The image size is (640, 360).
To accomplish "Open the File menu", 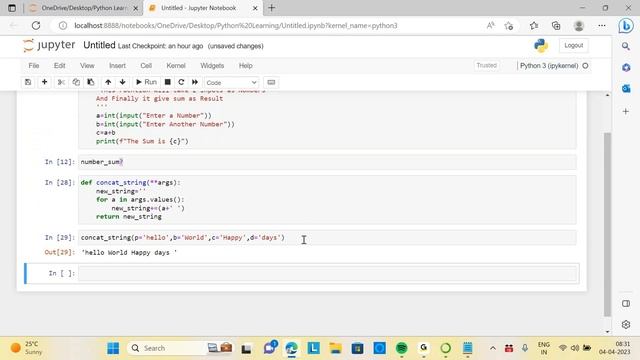I will click(x=34, y=66).
